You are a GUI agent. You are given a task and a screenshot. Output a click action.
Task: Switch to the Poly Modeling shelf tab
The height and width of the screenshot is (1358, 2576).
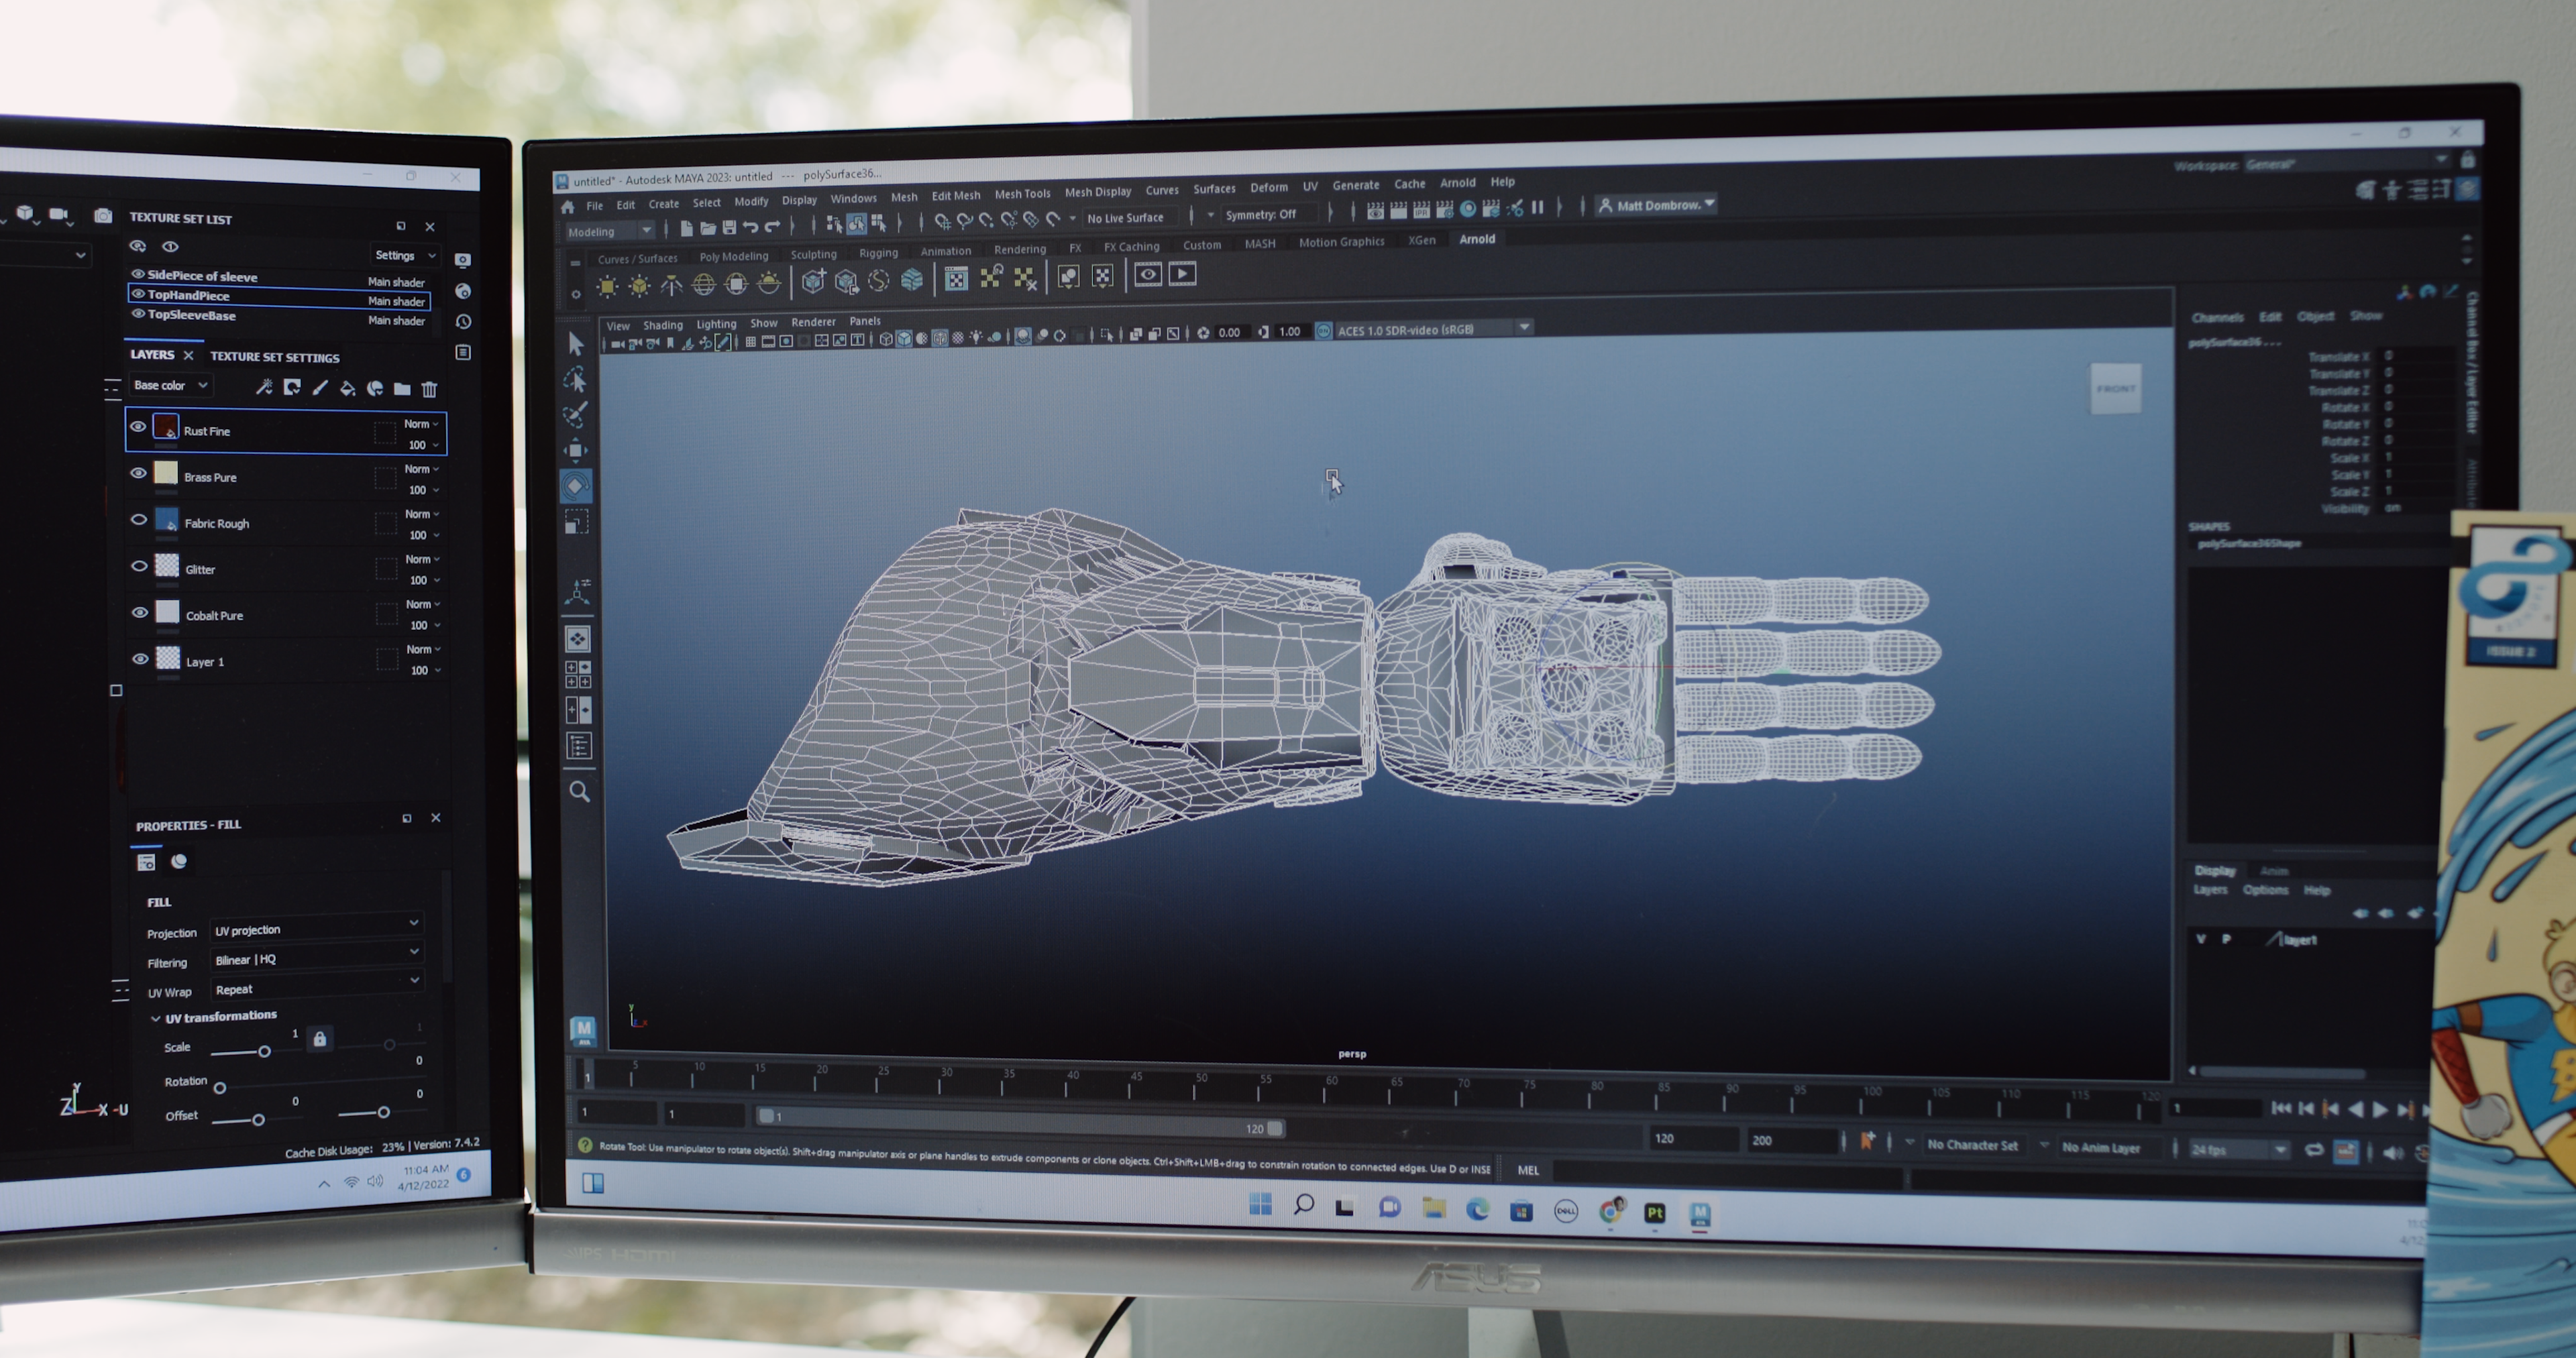coord(734,256)
